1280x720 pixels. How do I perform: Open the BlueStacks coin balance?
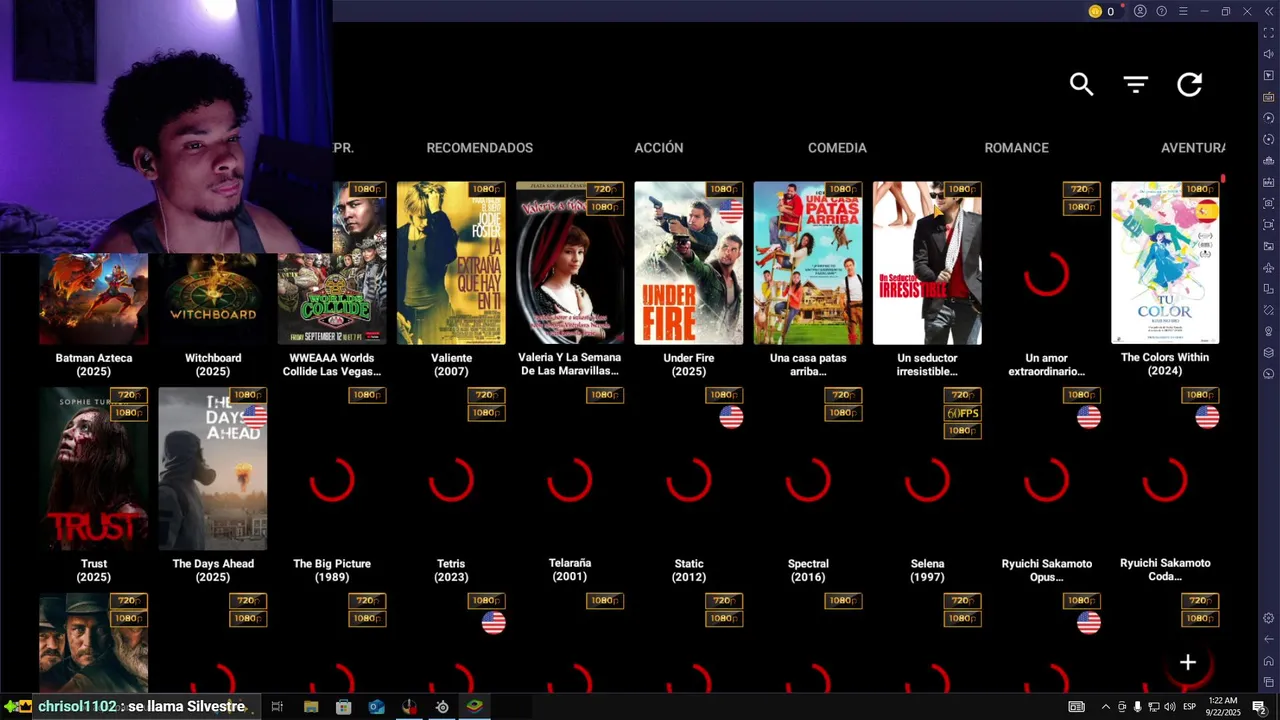click(x=1101, y=11)
